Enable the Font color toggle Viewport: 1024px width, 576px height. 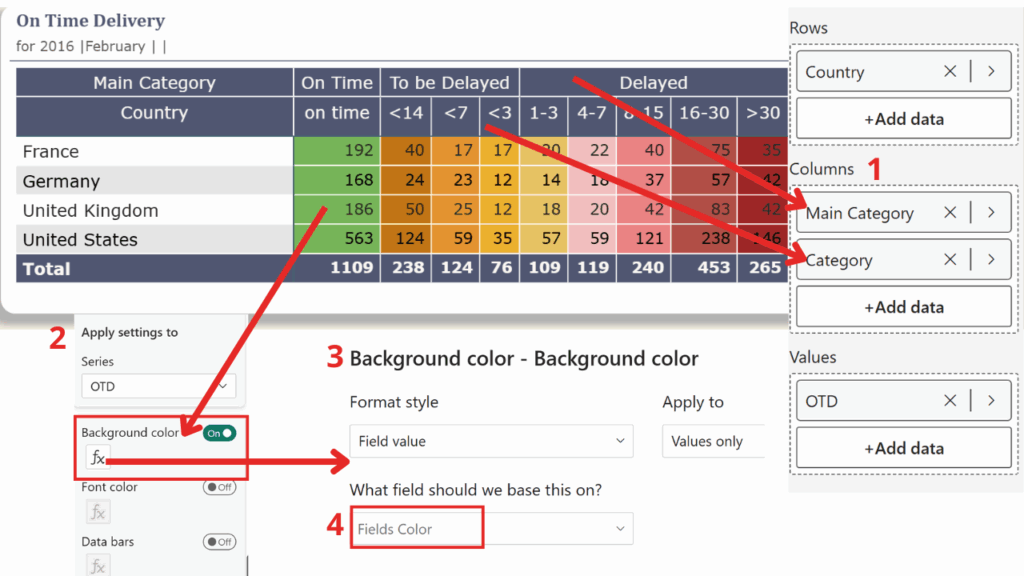[x=219, y=487]
